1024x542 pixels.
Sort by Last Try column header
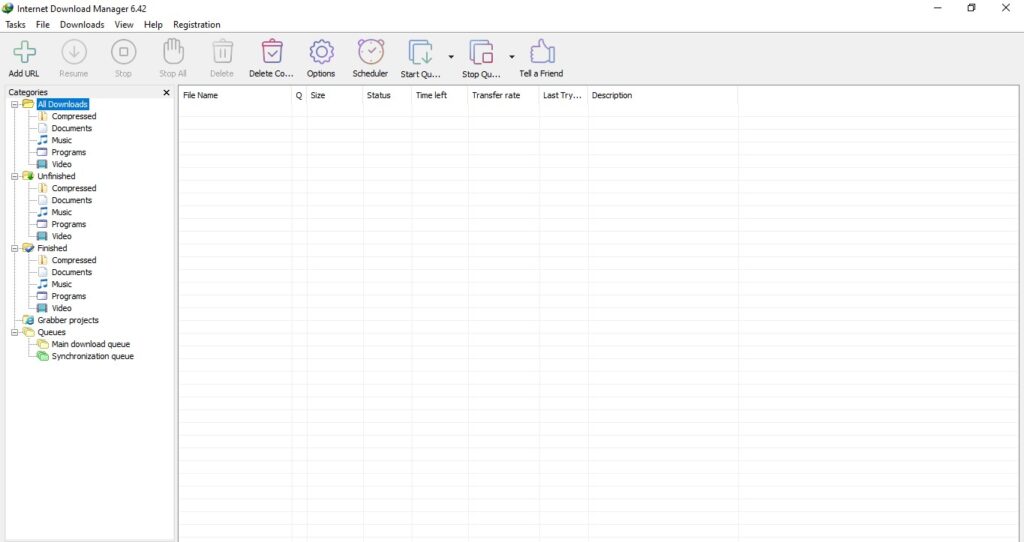(x=564, y=95)
